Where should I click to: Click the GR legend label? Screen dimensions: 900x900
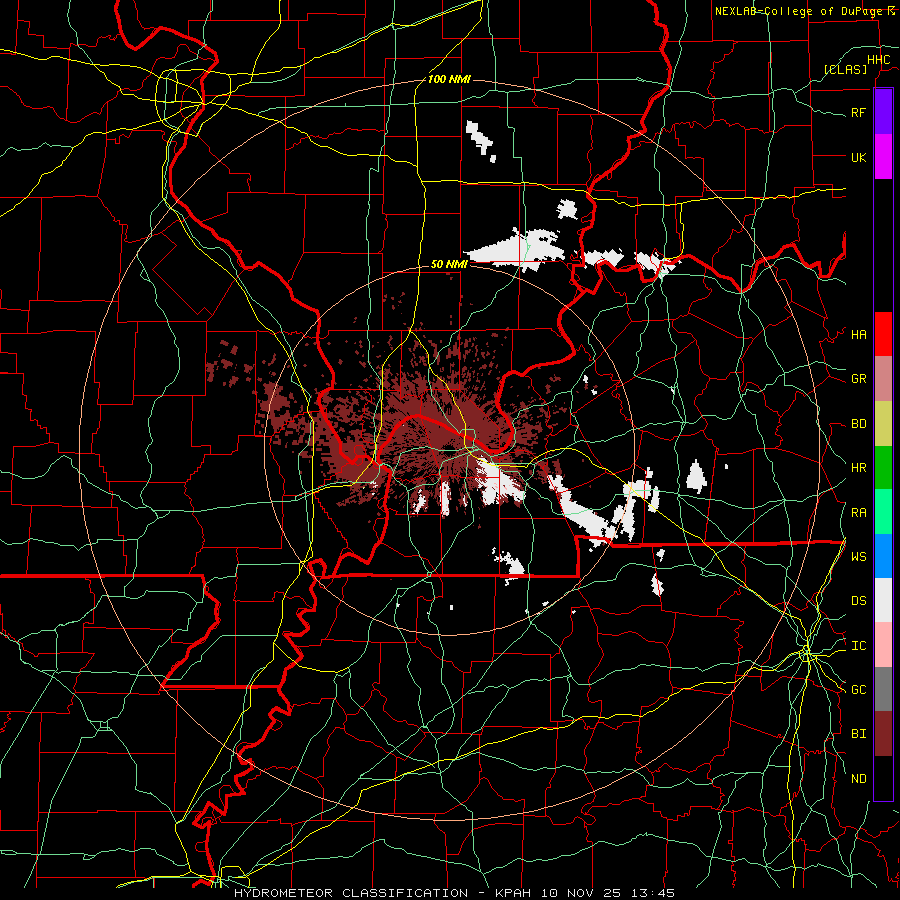[858, 379]
